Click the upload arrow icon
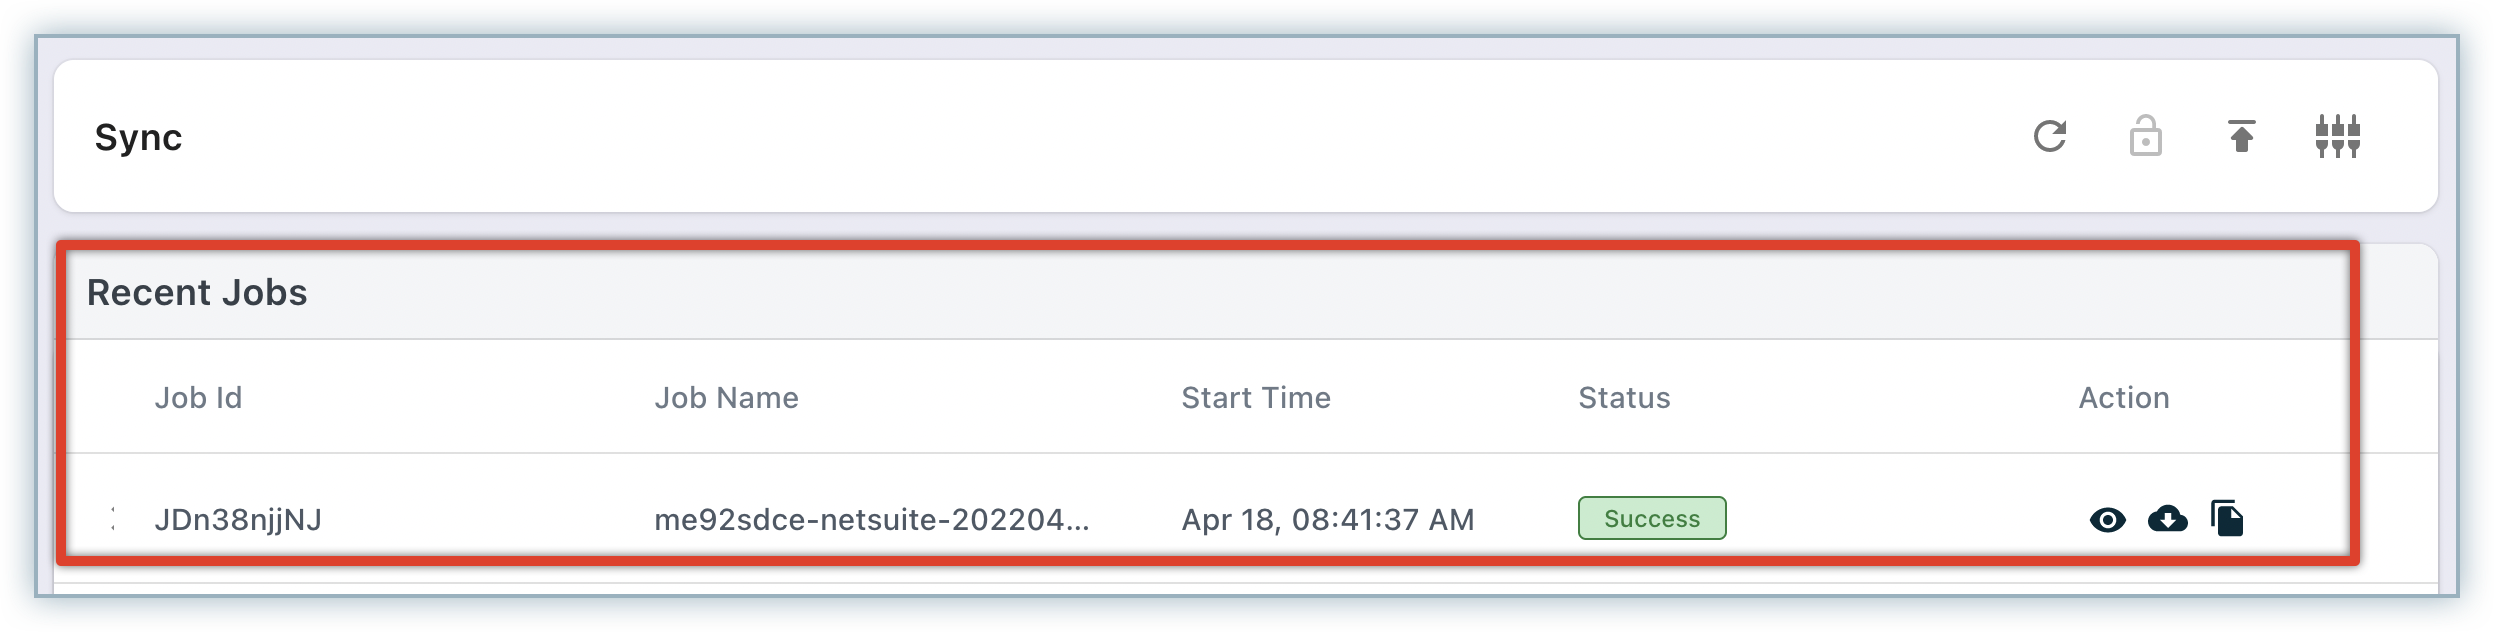Viewport: 2494px width, 632px height. (2241, 136)
